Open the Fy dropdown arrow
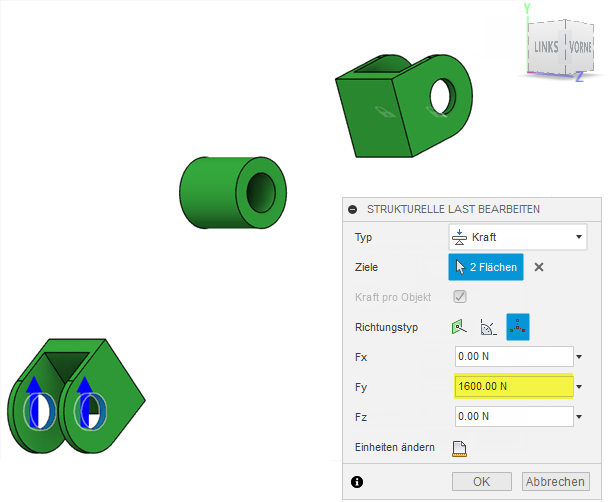This screenshot has height=502, width=614. [579, 387]
